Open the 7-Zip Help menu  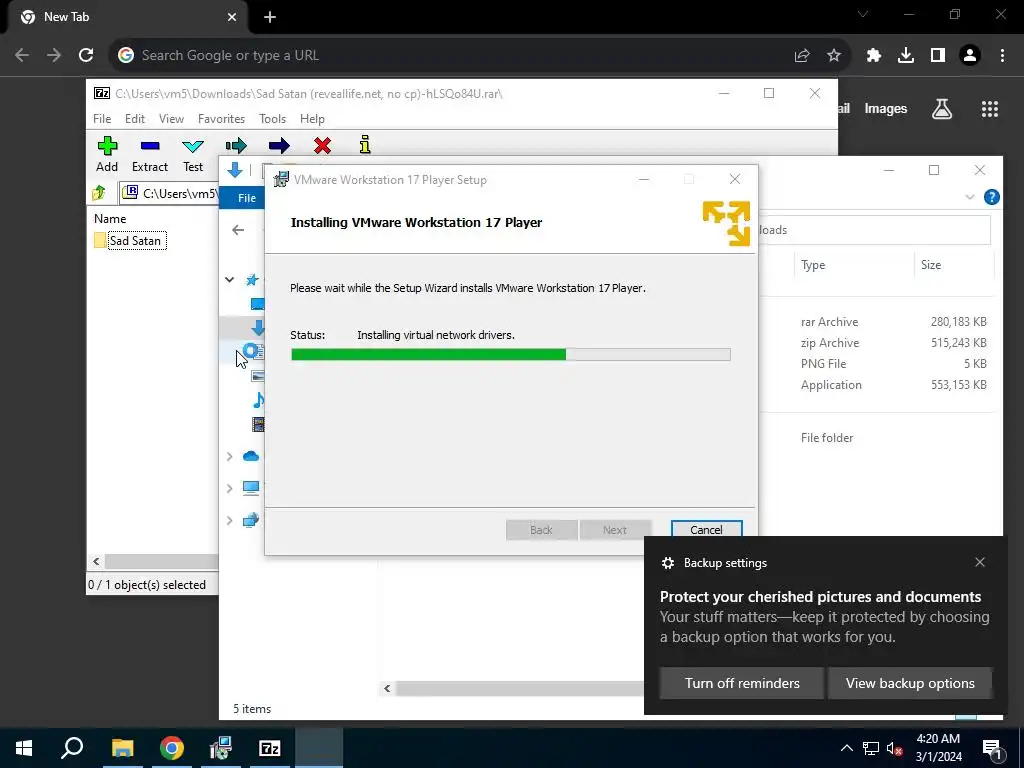point(312,119)
